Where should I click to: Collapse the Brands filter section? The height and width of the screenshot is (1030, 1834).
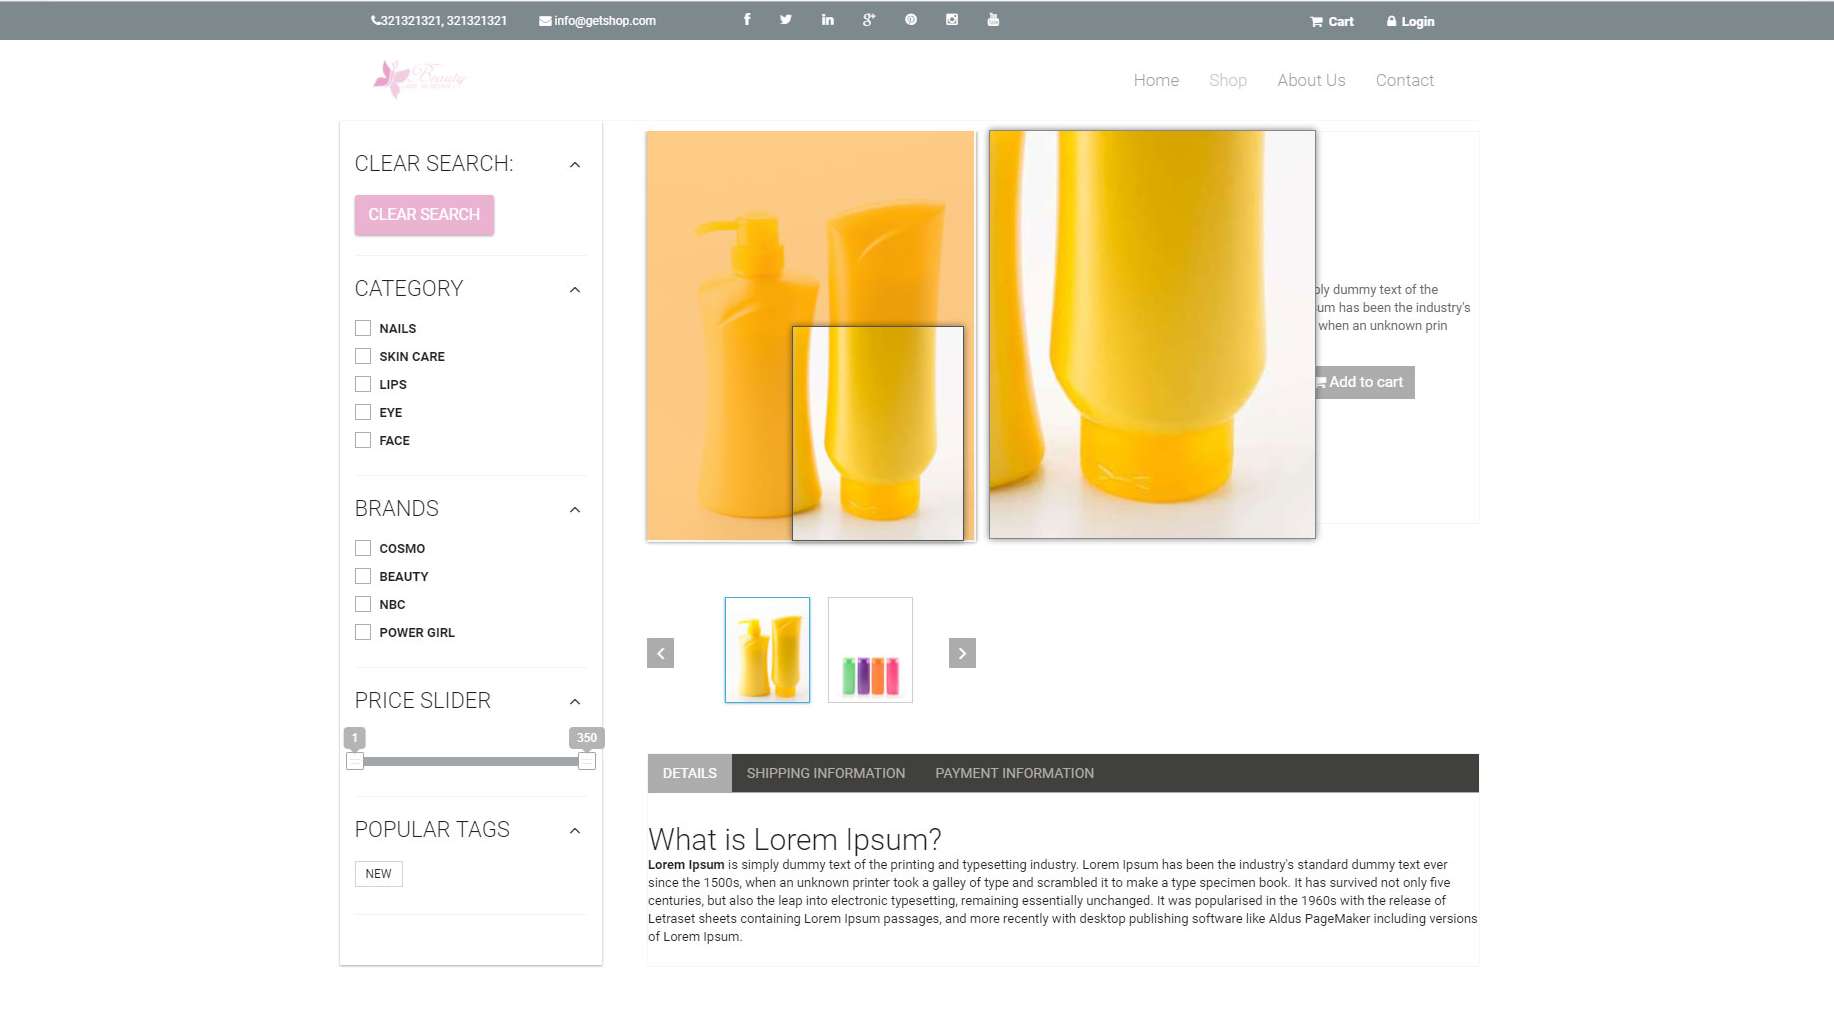[575, 510]
